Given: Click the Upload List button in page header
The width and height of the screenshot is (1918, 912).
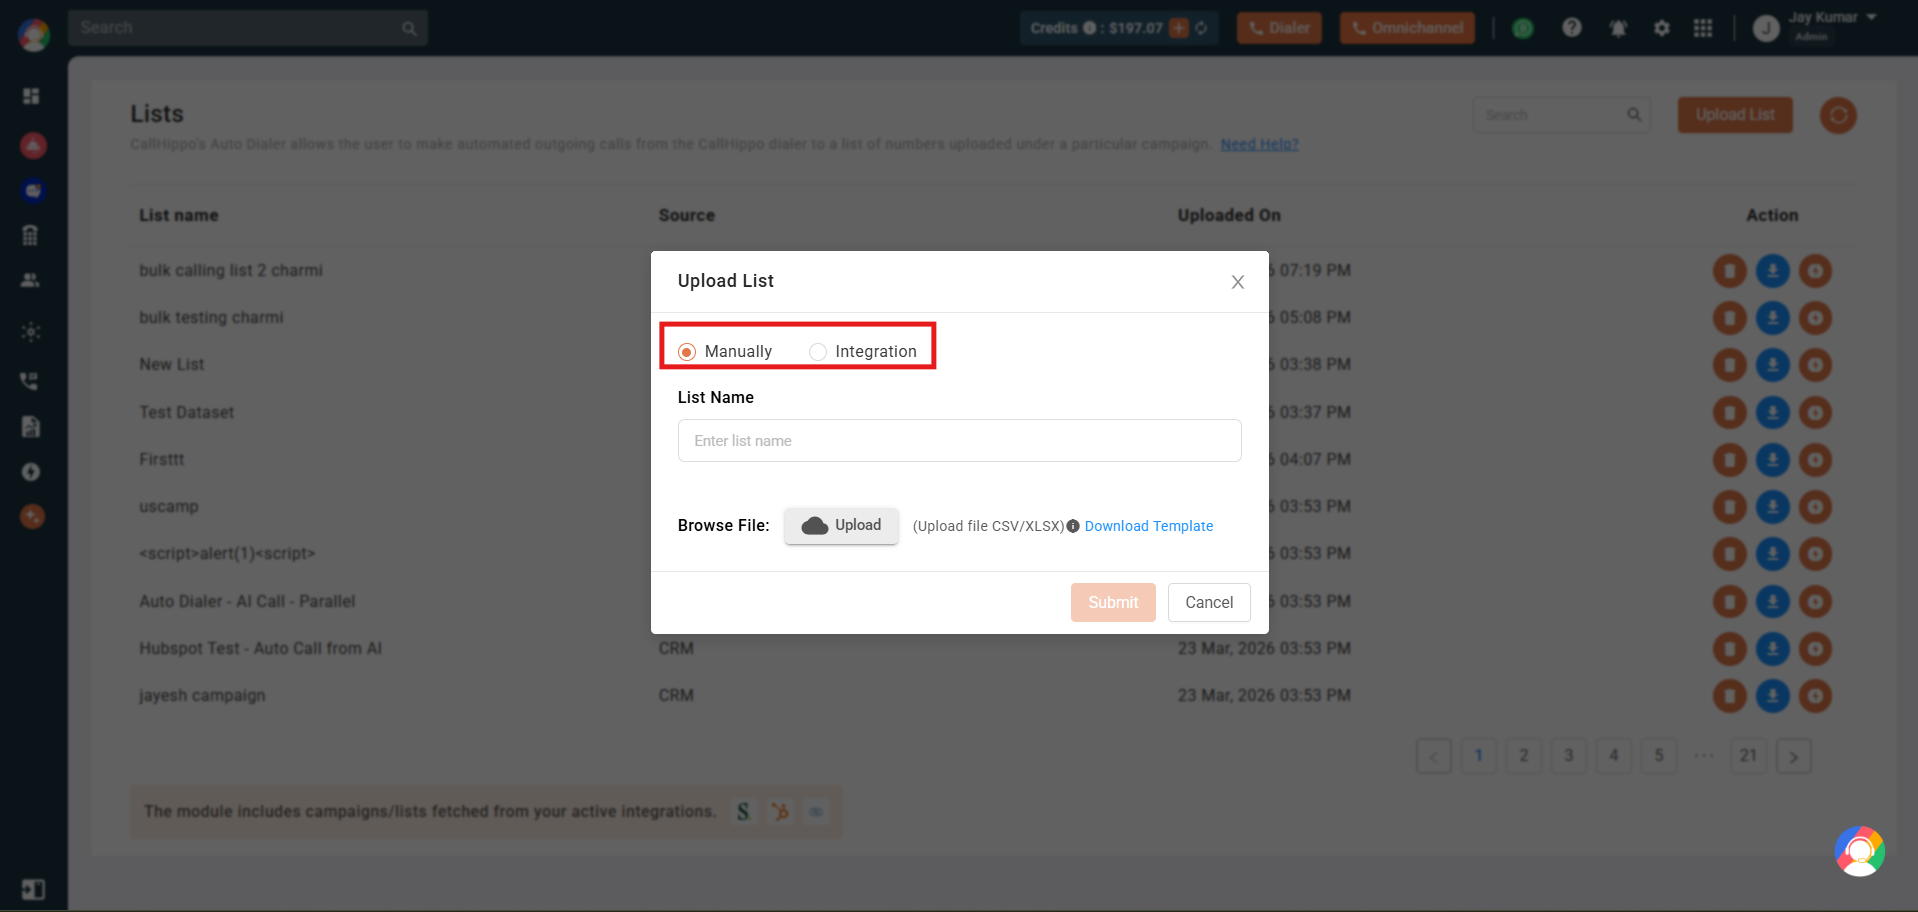Looking at the screenshot, I should [x=1735, y=115].
